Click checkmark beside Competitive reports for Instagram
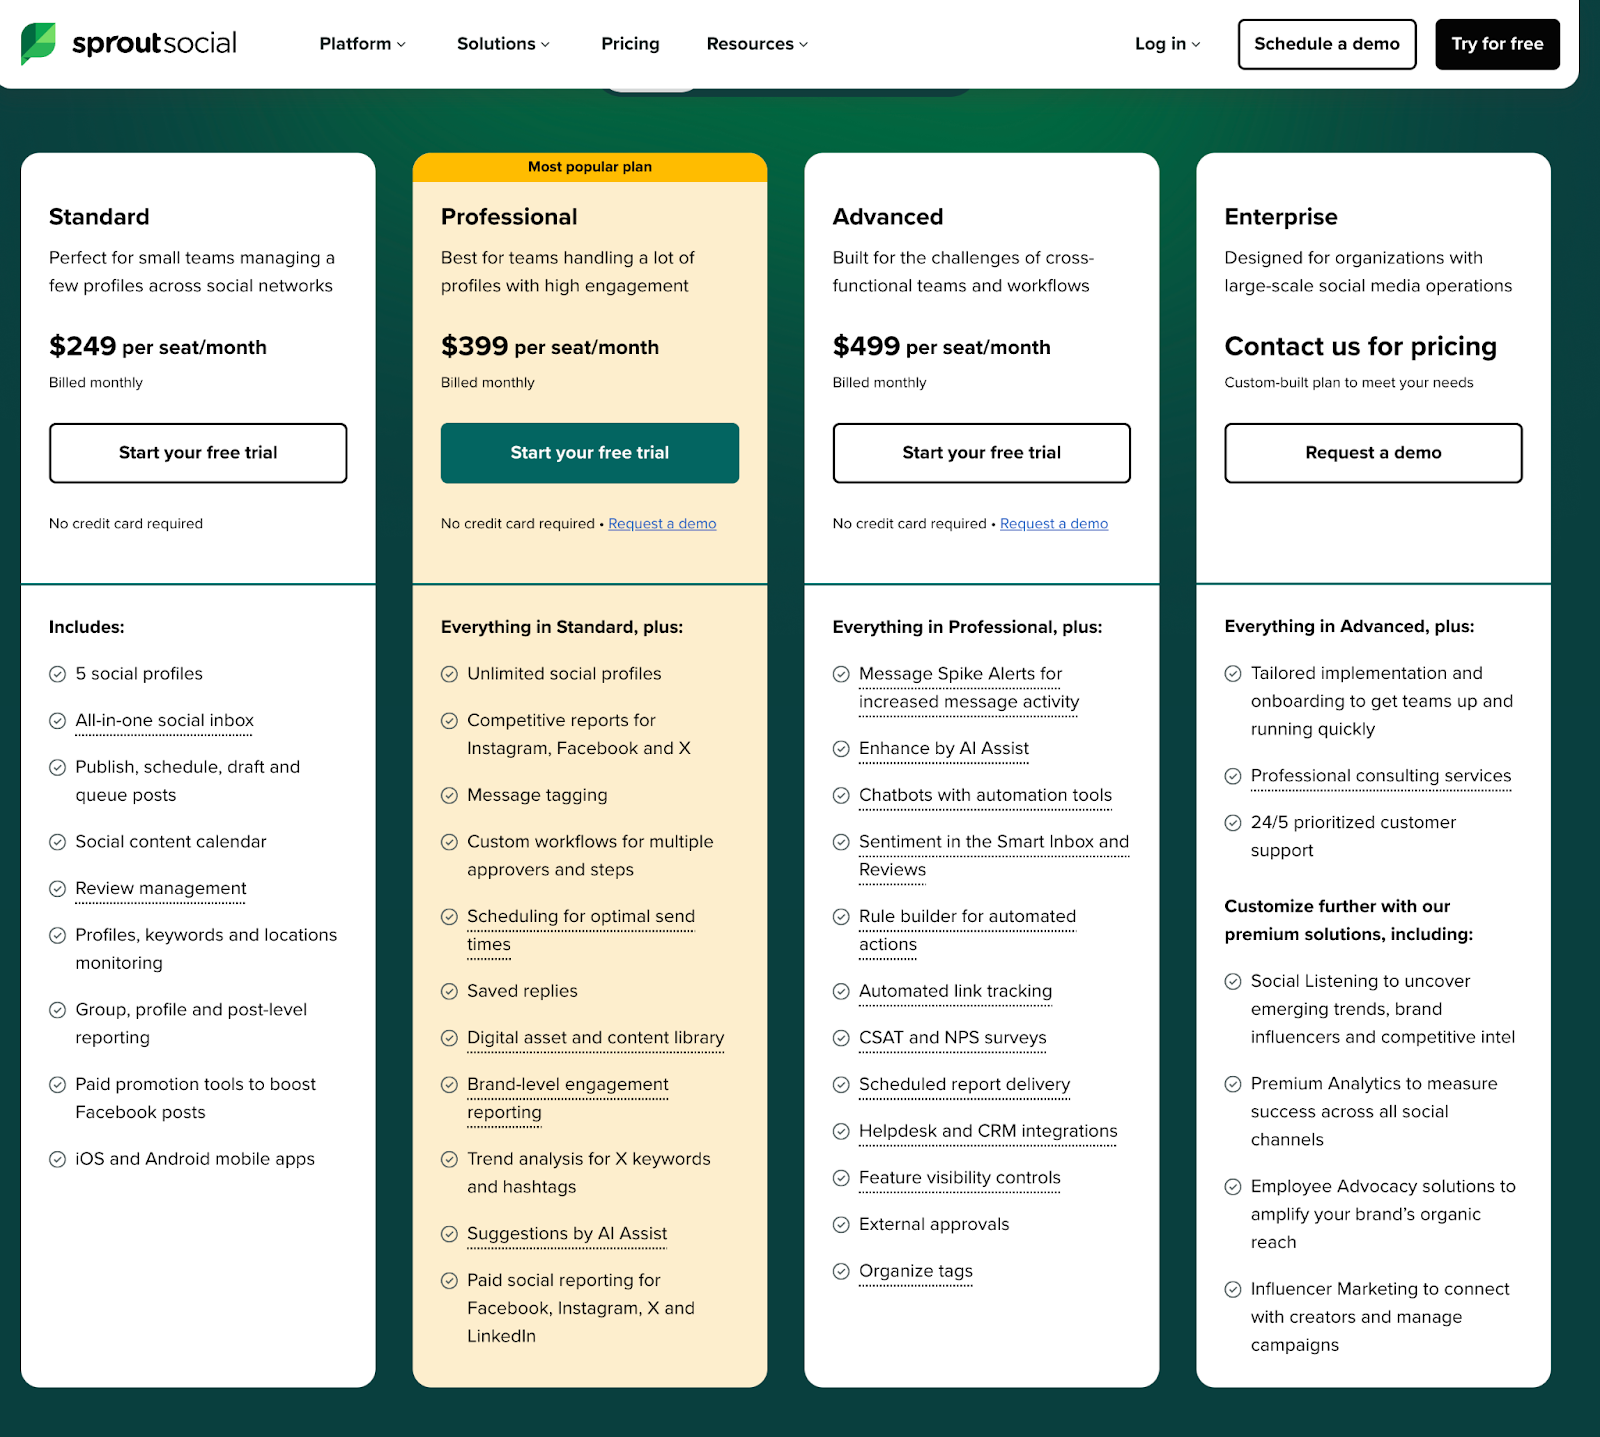Screen dimensions: 1600x1437 click(x=450, y=721)
